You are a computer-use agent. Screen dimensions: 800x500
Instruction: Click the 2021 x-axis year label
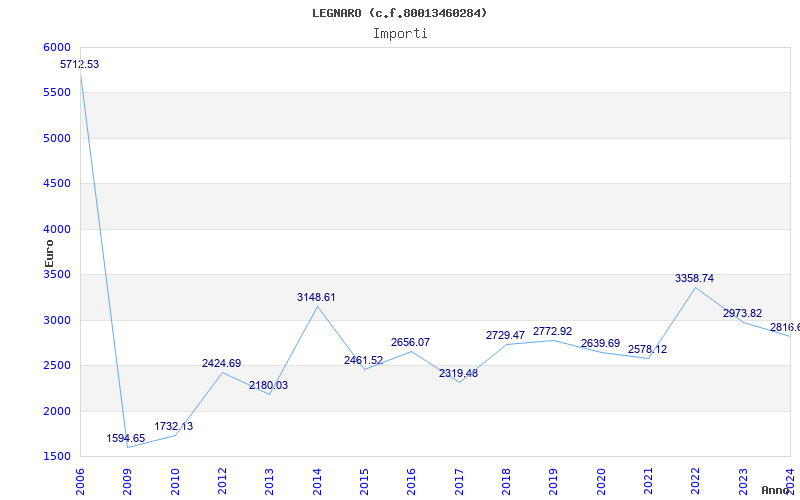point(648,482)
